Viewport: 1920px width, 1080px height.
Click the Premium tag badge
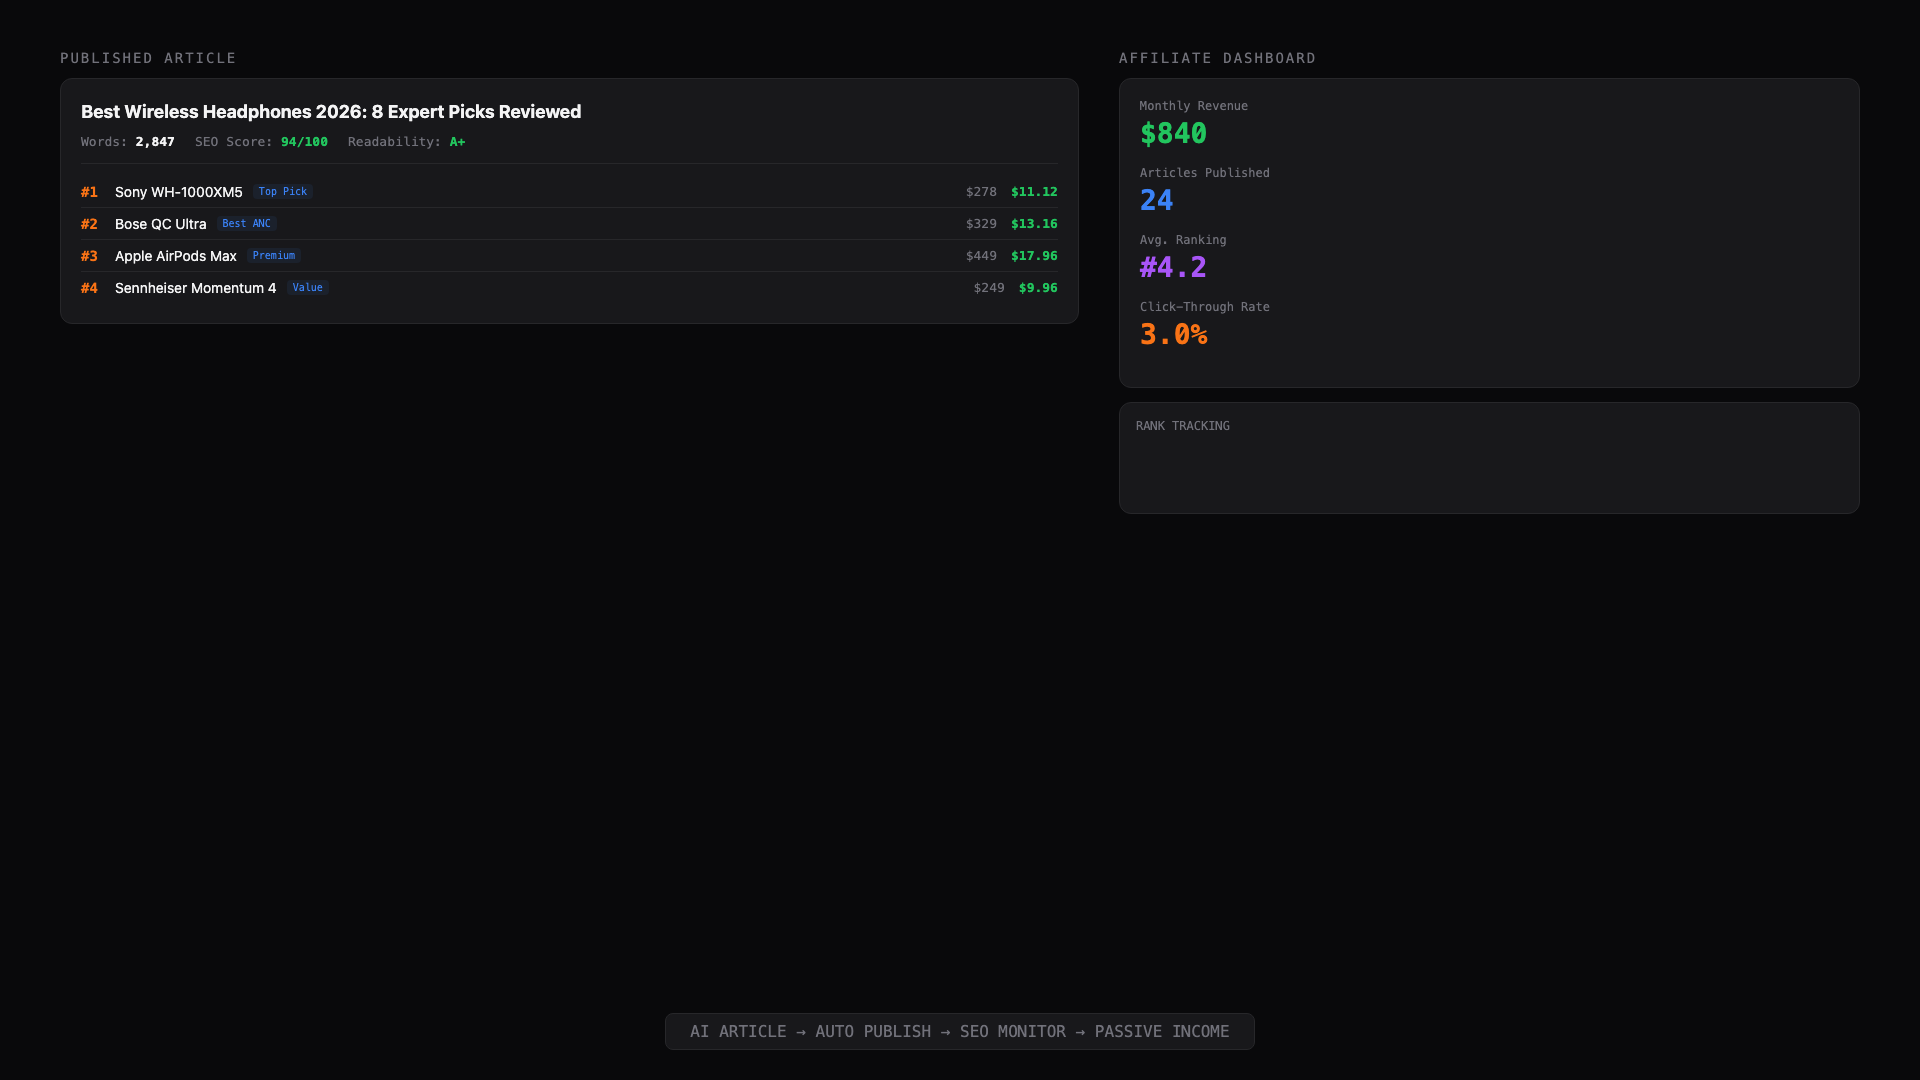[x=273, y=256]
